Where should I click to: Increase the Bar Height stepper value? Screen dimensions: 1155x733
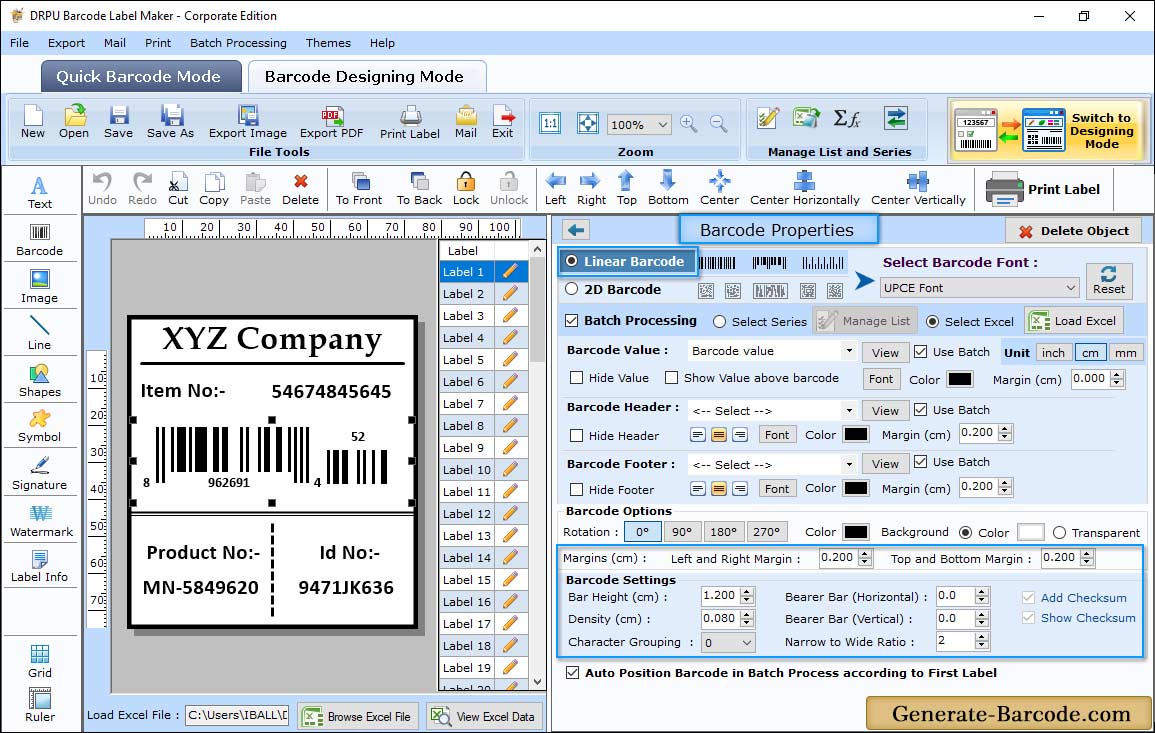[x=747, y=592]
